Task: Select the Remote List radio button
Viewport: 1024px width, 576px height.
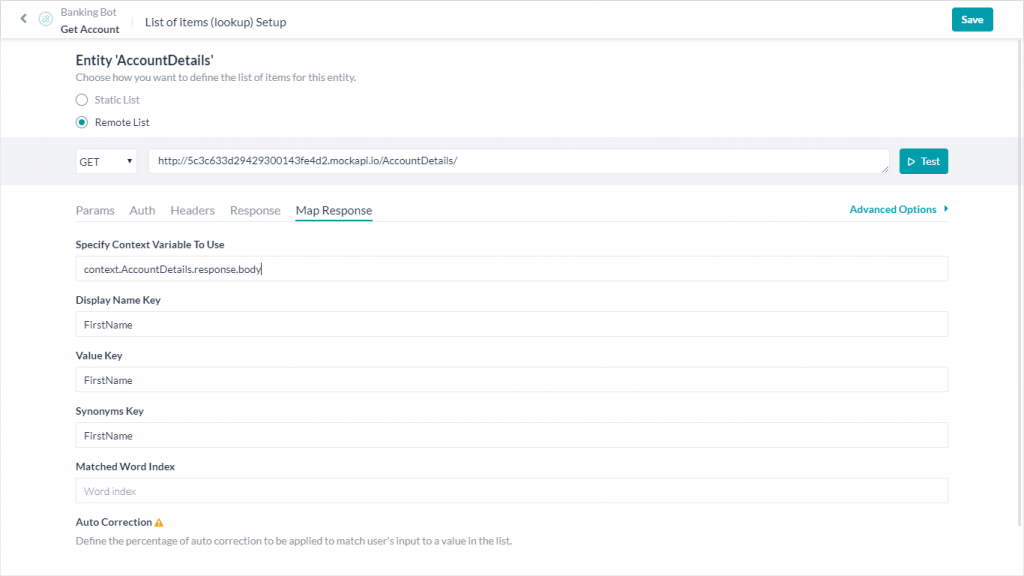Action: [x=82, y=122]
